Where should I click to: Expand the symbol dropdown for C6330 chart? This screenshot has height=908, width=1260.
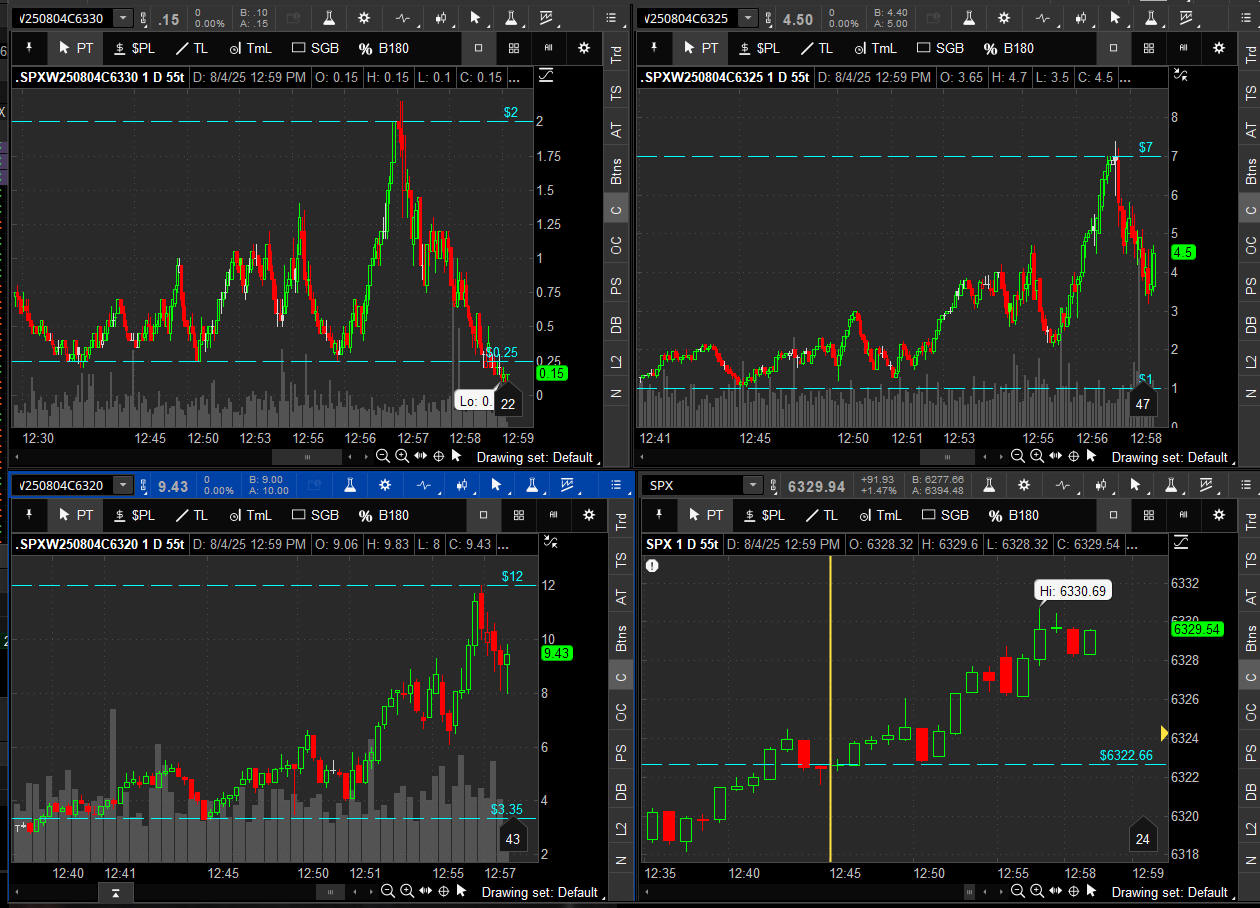[x=122, y=18]
